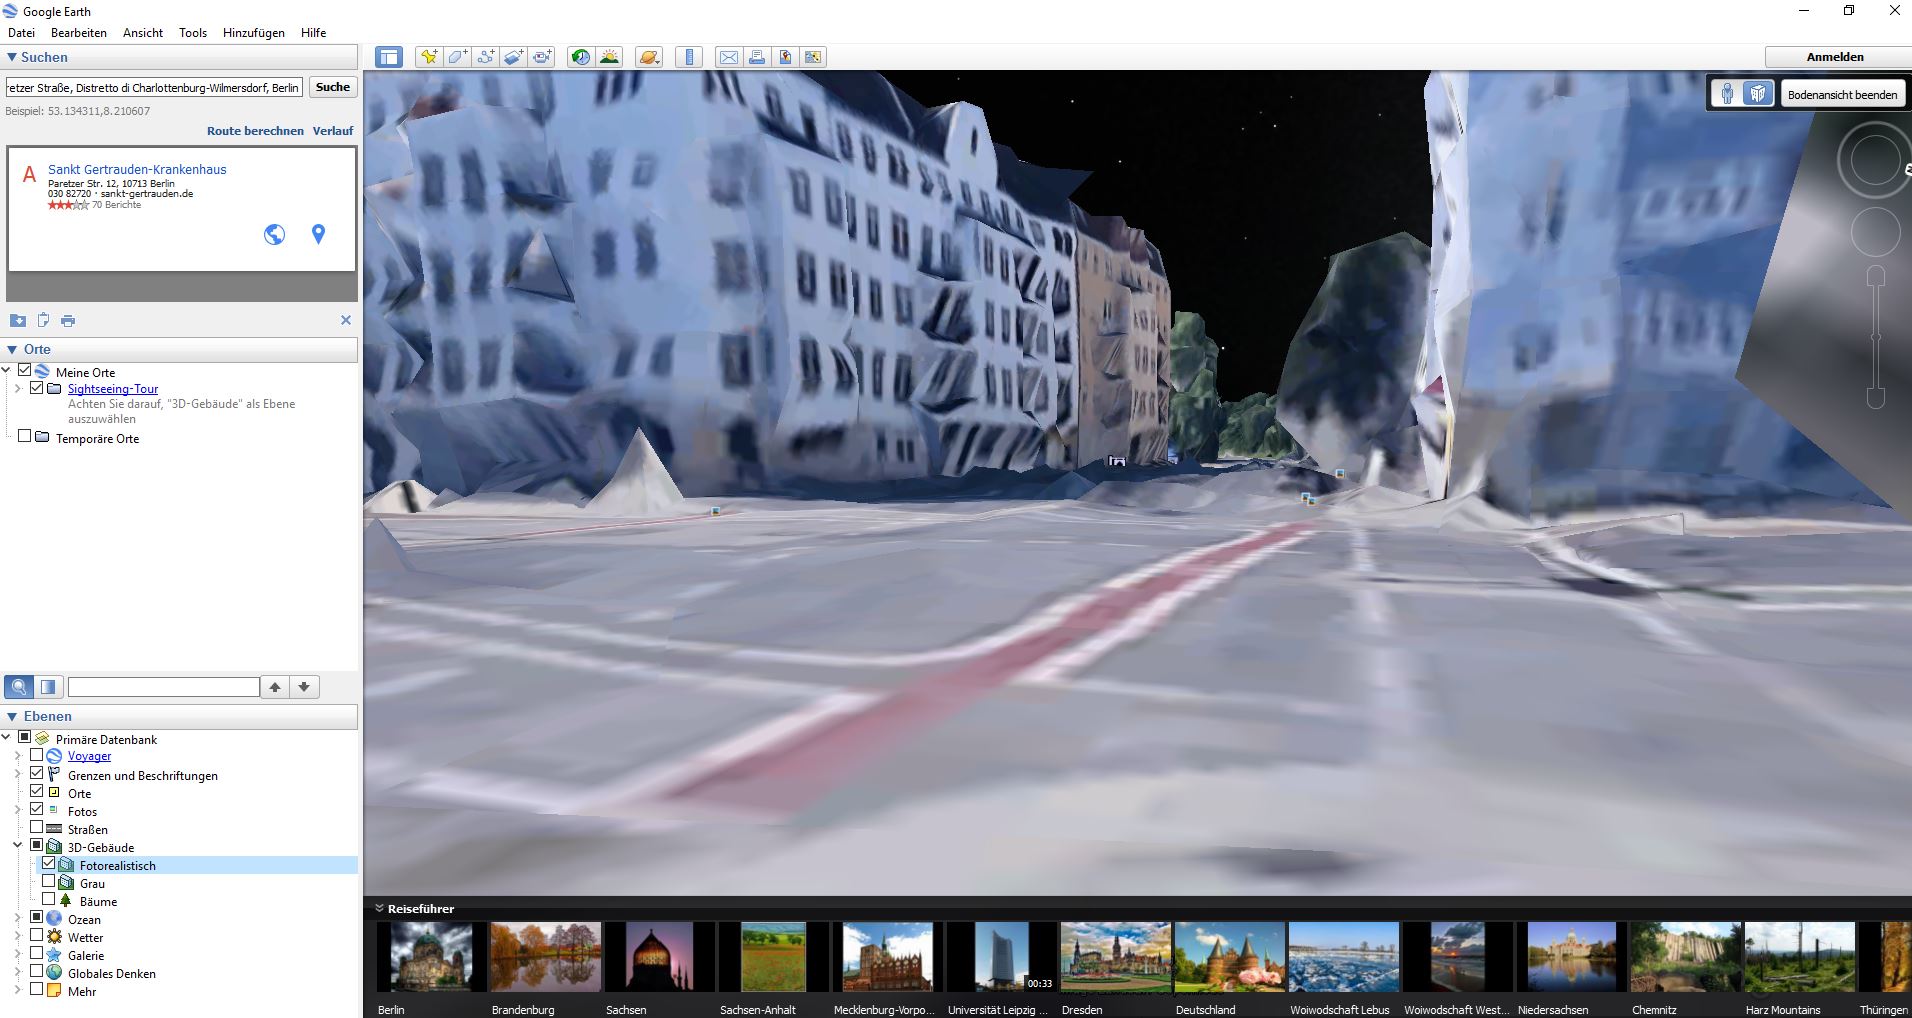Enable the Grau buildings checkbox
The height and width of the screenshot is (1018, 1912).
49,881
